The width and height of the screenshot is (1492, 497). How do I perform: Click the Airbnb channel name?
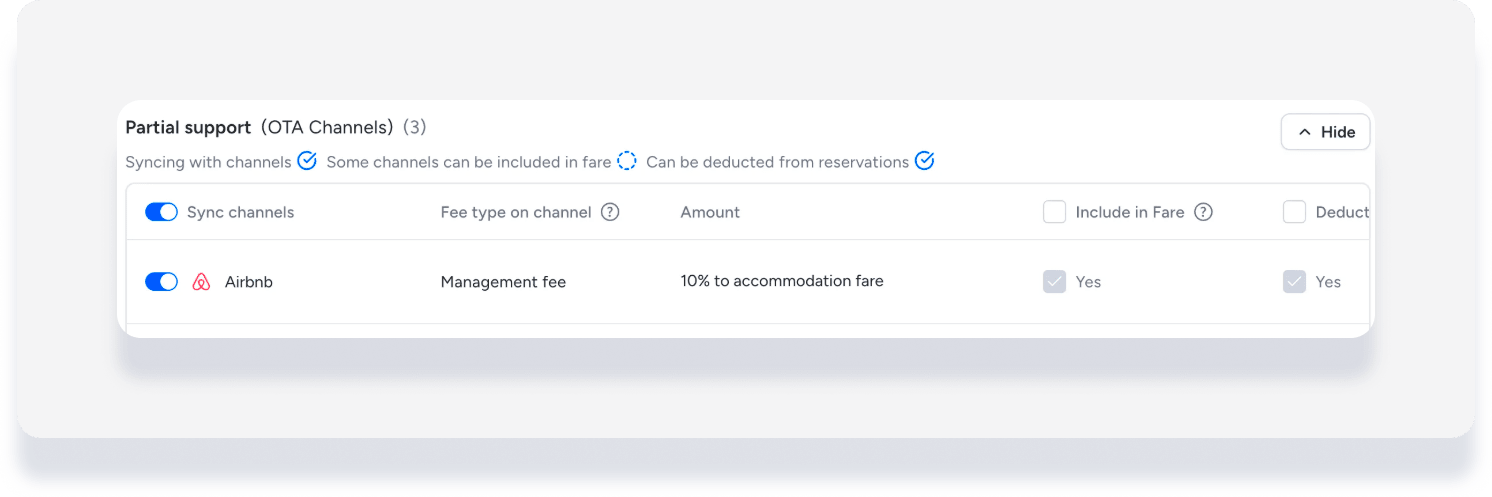tap(249, 282)
